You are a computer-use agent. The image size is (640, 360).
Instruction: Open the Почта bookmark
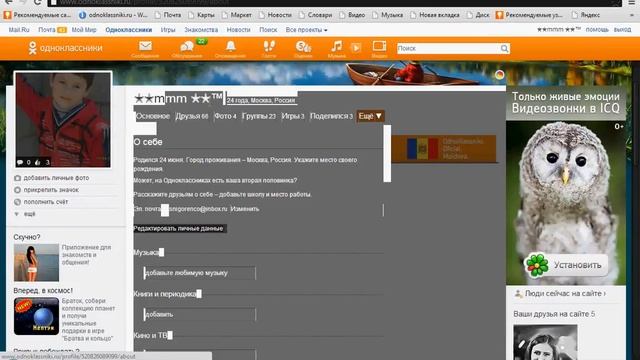168,15
